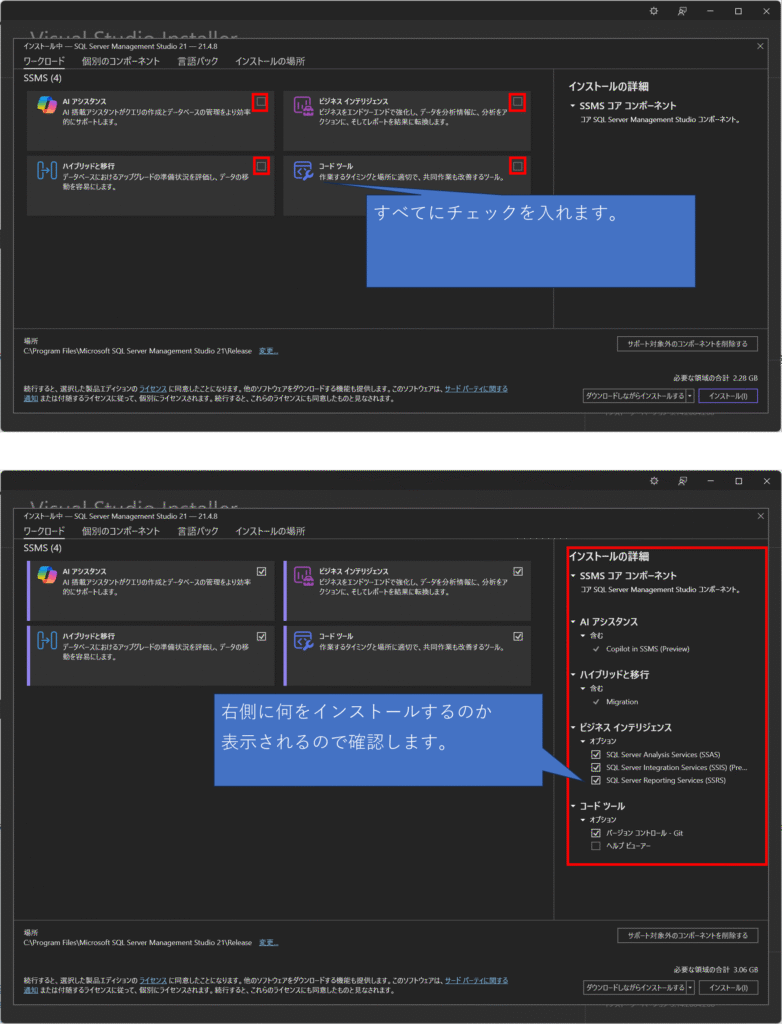Click サポート対象外のコンポーネントを削除する in top window
Image resolution: width=782 pixels, height=1024 pixels.
point(687,344)
